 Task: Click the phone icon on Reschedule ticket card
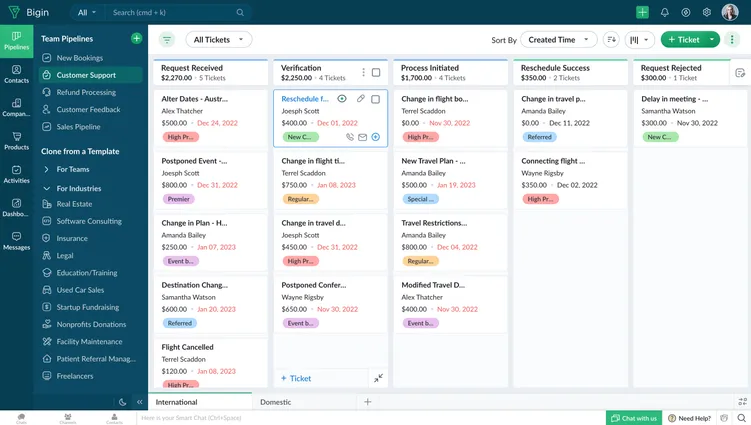click(x=349, y=137)
